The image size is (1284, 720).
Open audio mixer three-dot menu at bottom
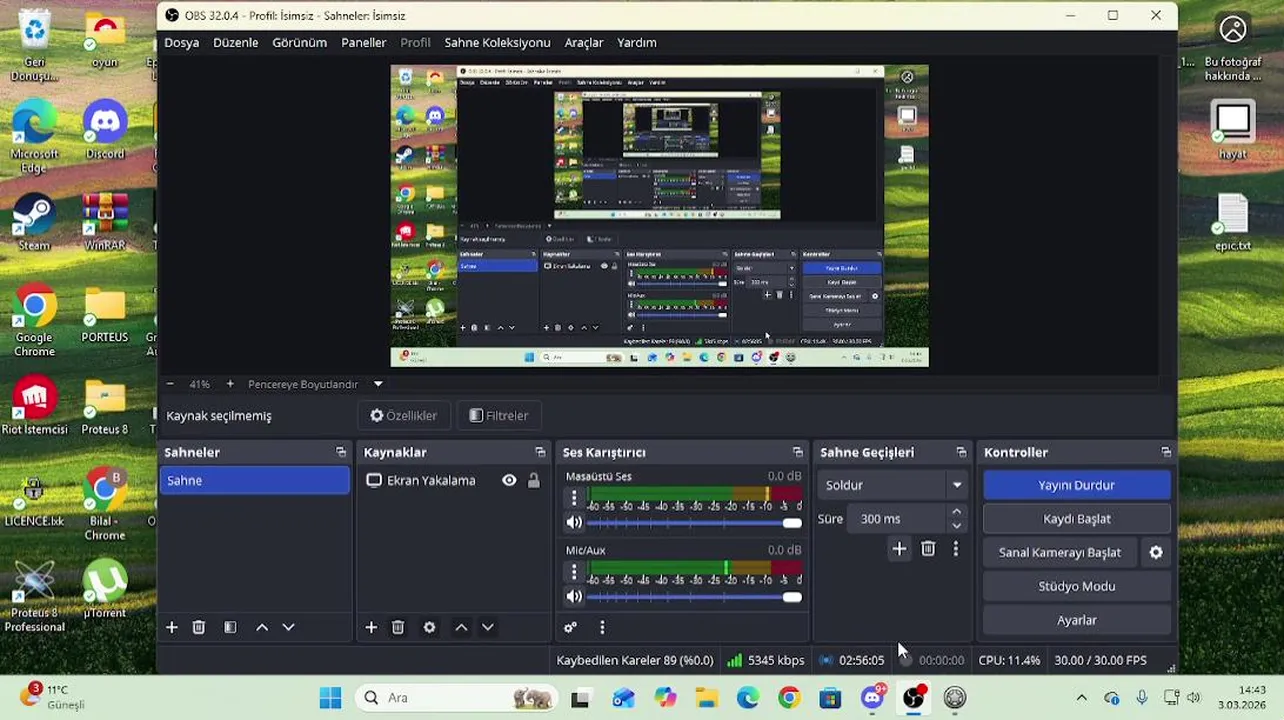pos(602,627)
